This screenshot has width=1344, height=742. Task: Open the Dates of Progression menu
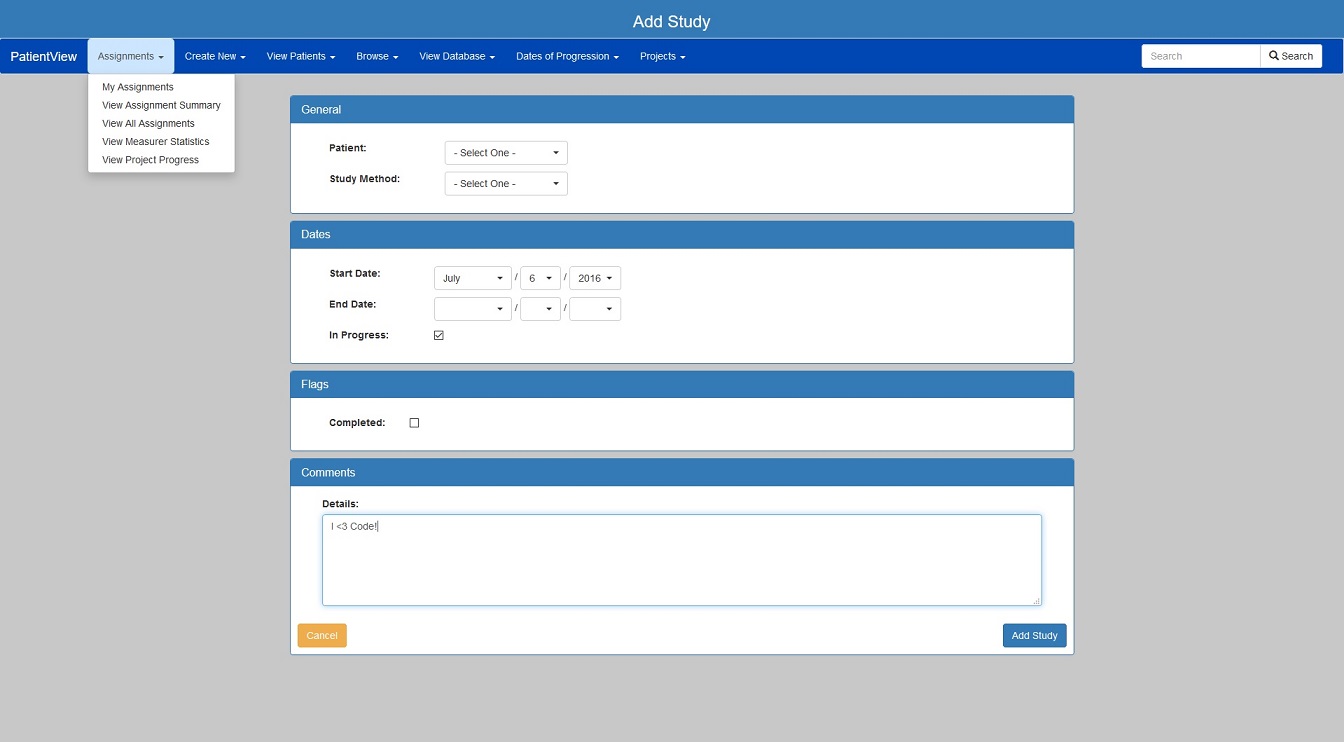coord(567,57)
